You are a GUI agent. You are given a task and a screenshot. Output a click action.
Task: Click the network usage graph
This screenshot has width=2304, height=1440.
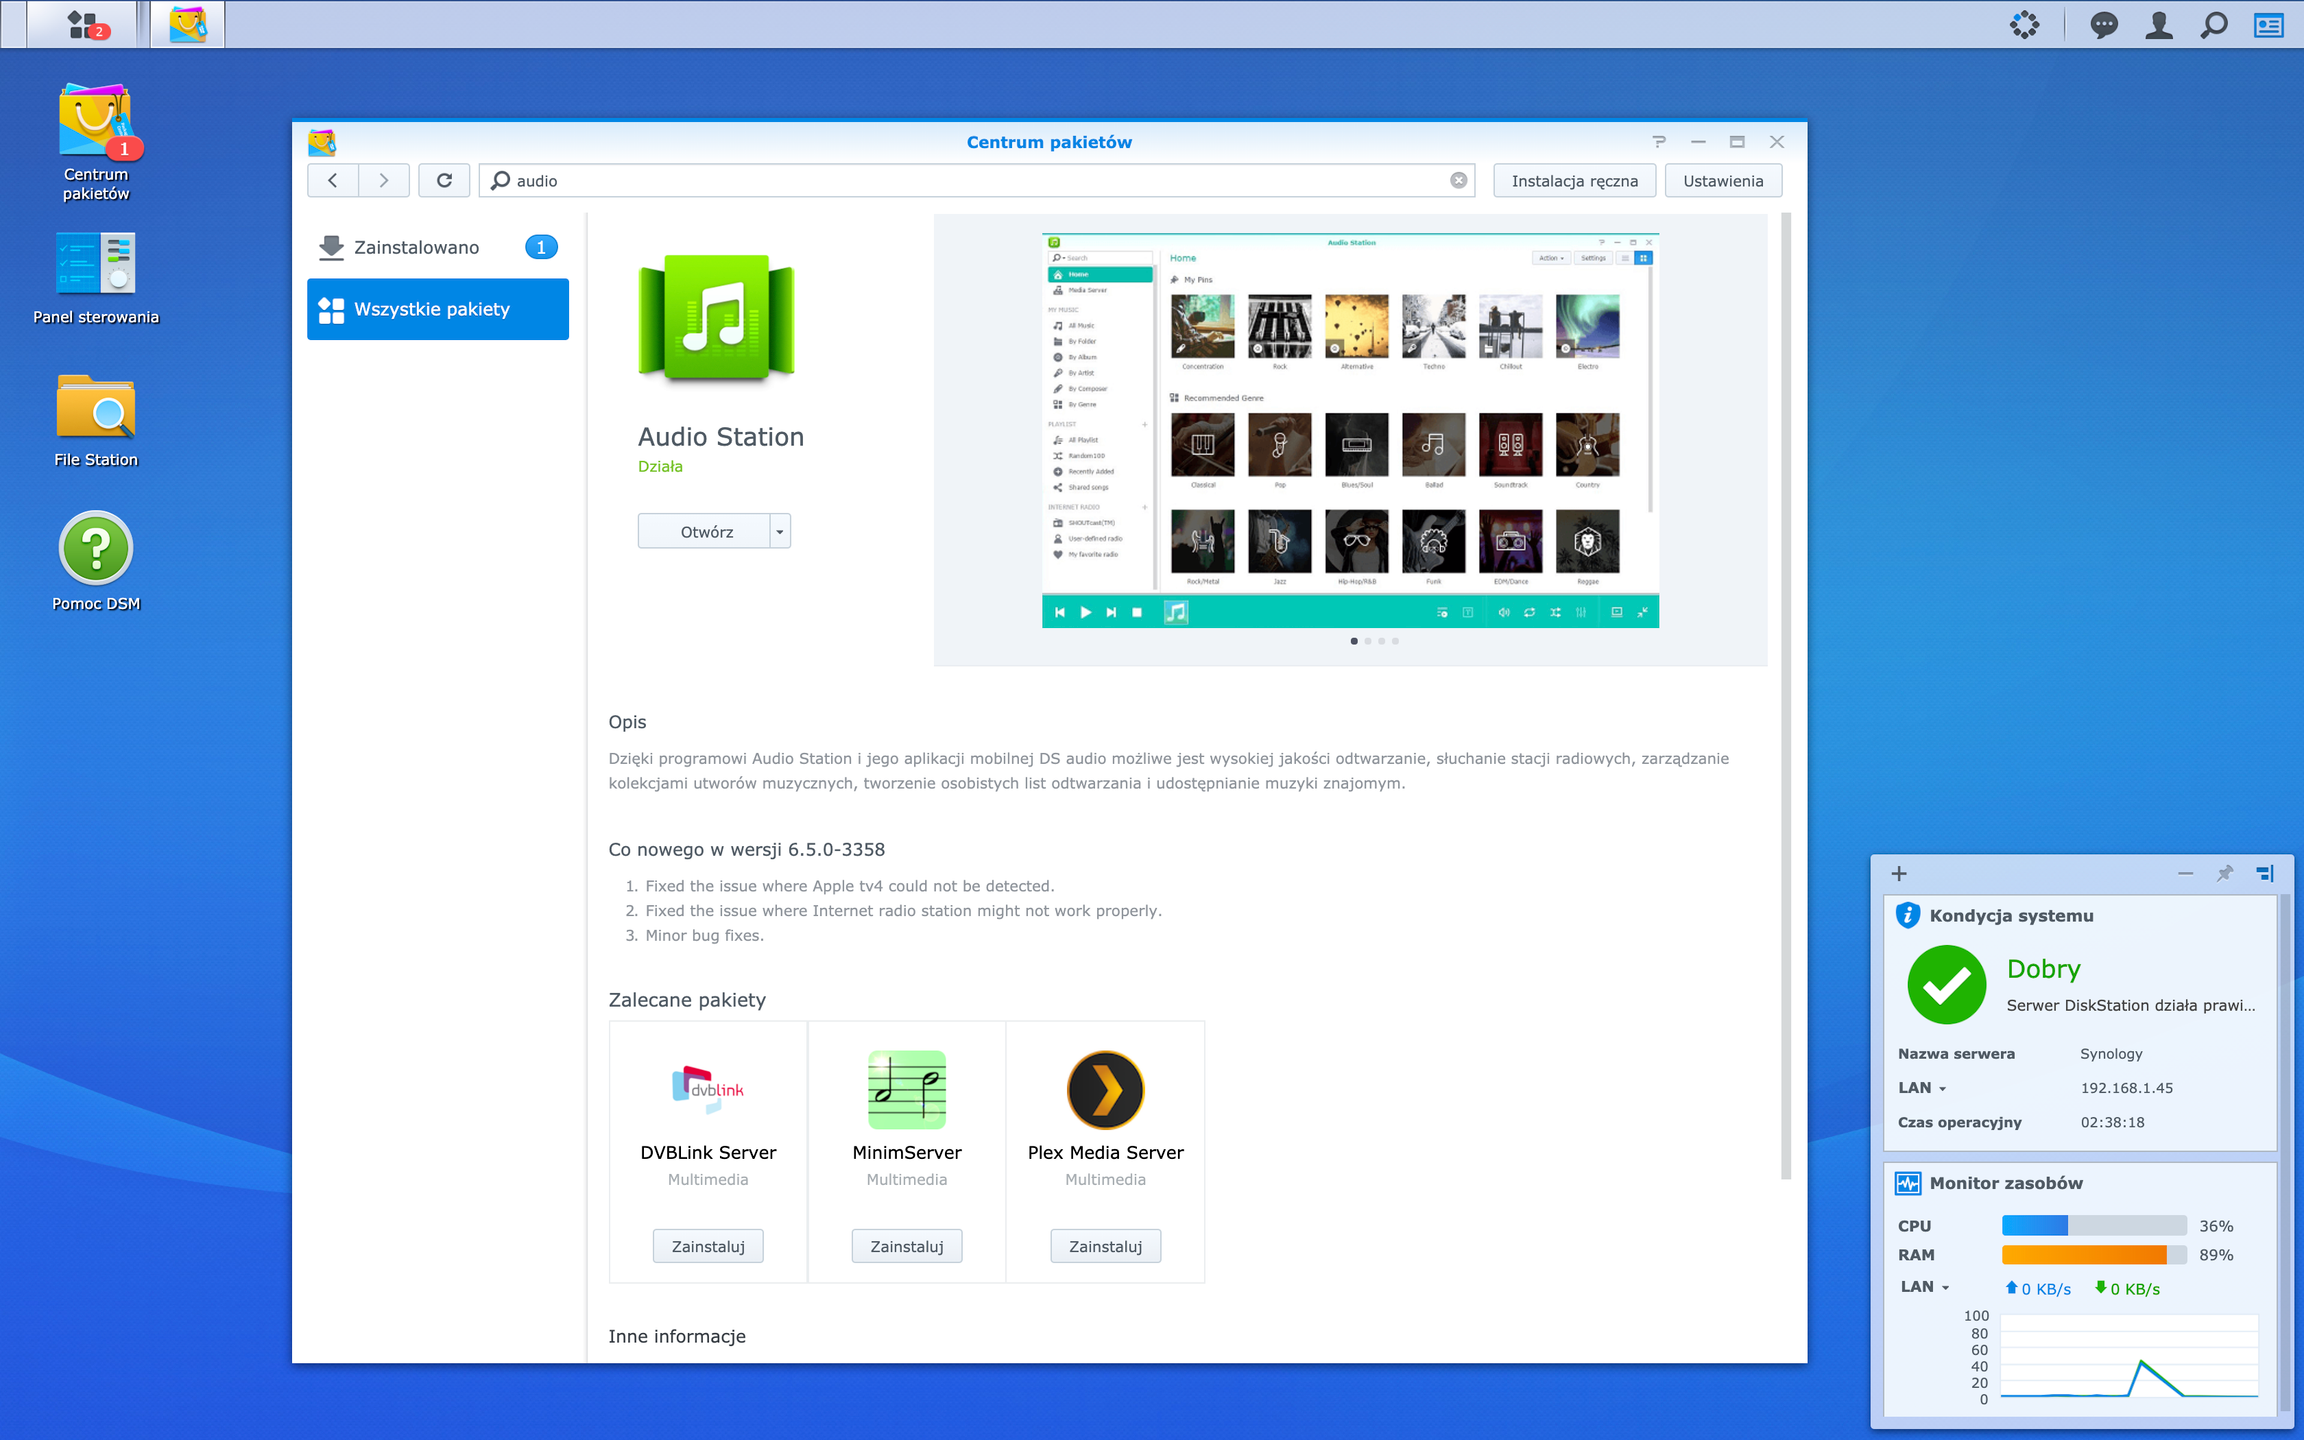2128,1356
